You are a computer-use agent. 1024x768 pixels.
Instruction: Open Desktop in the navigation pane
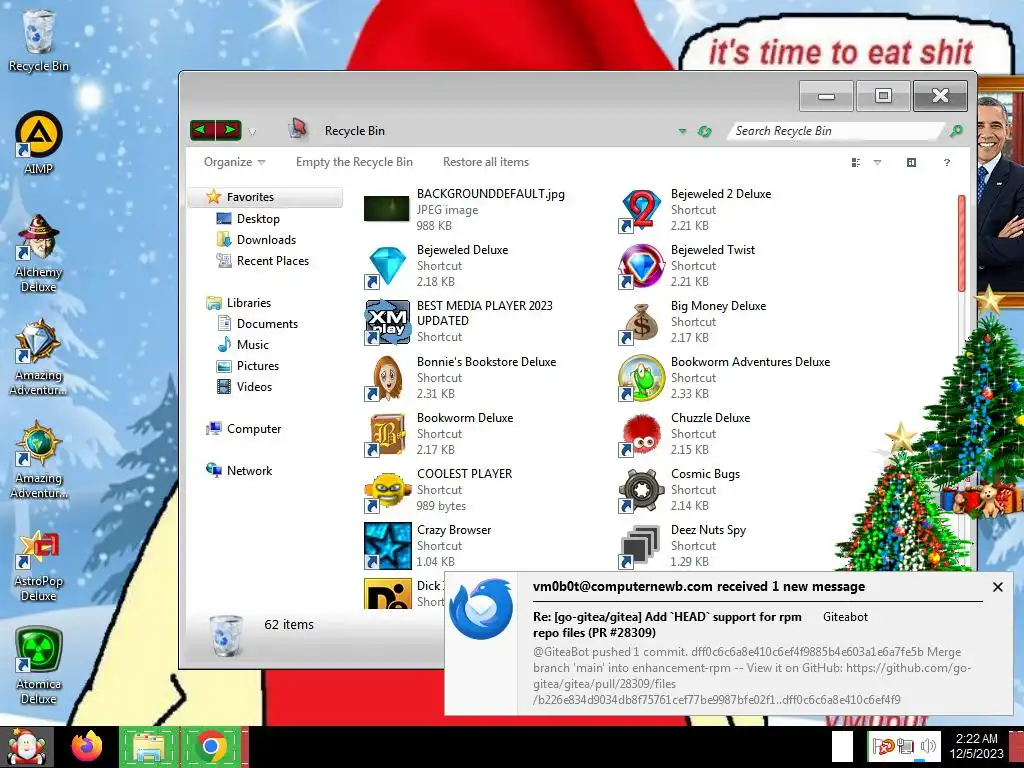coord(258,219)
